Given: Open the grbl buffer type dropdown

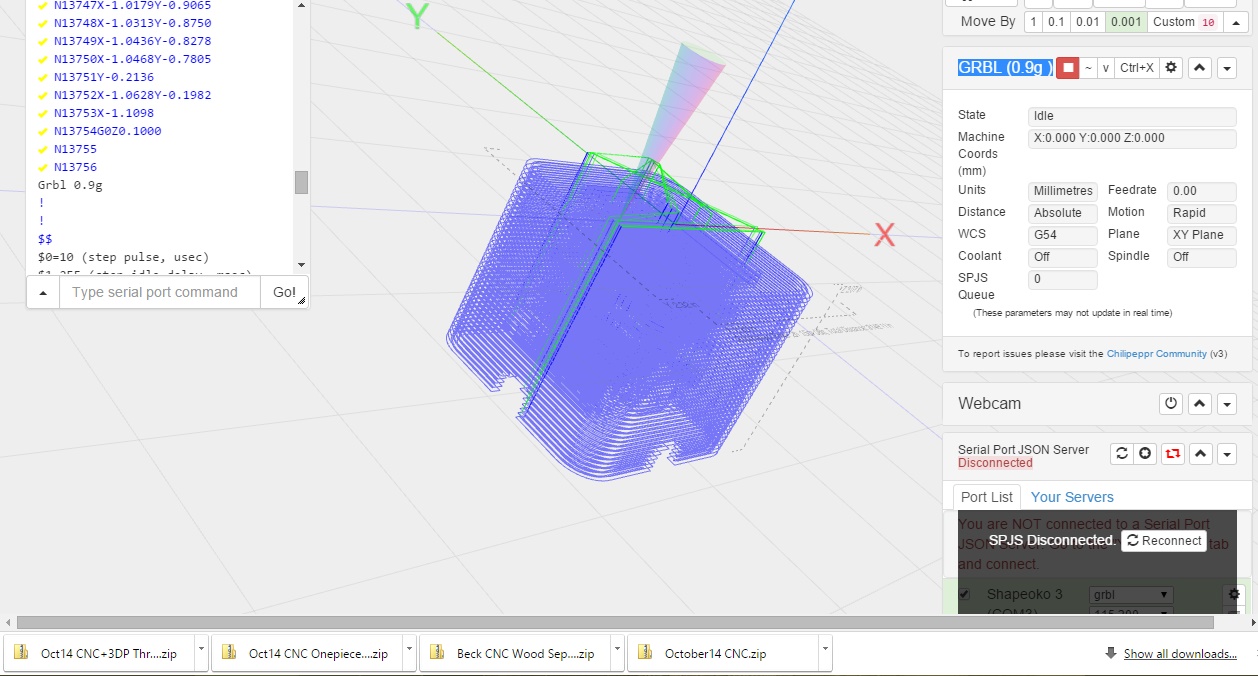Looking at the screenshot, I should 1130,594.
